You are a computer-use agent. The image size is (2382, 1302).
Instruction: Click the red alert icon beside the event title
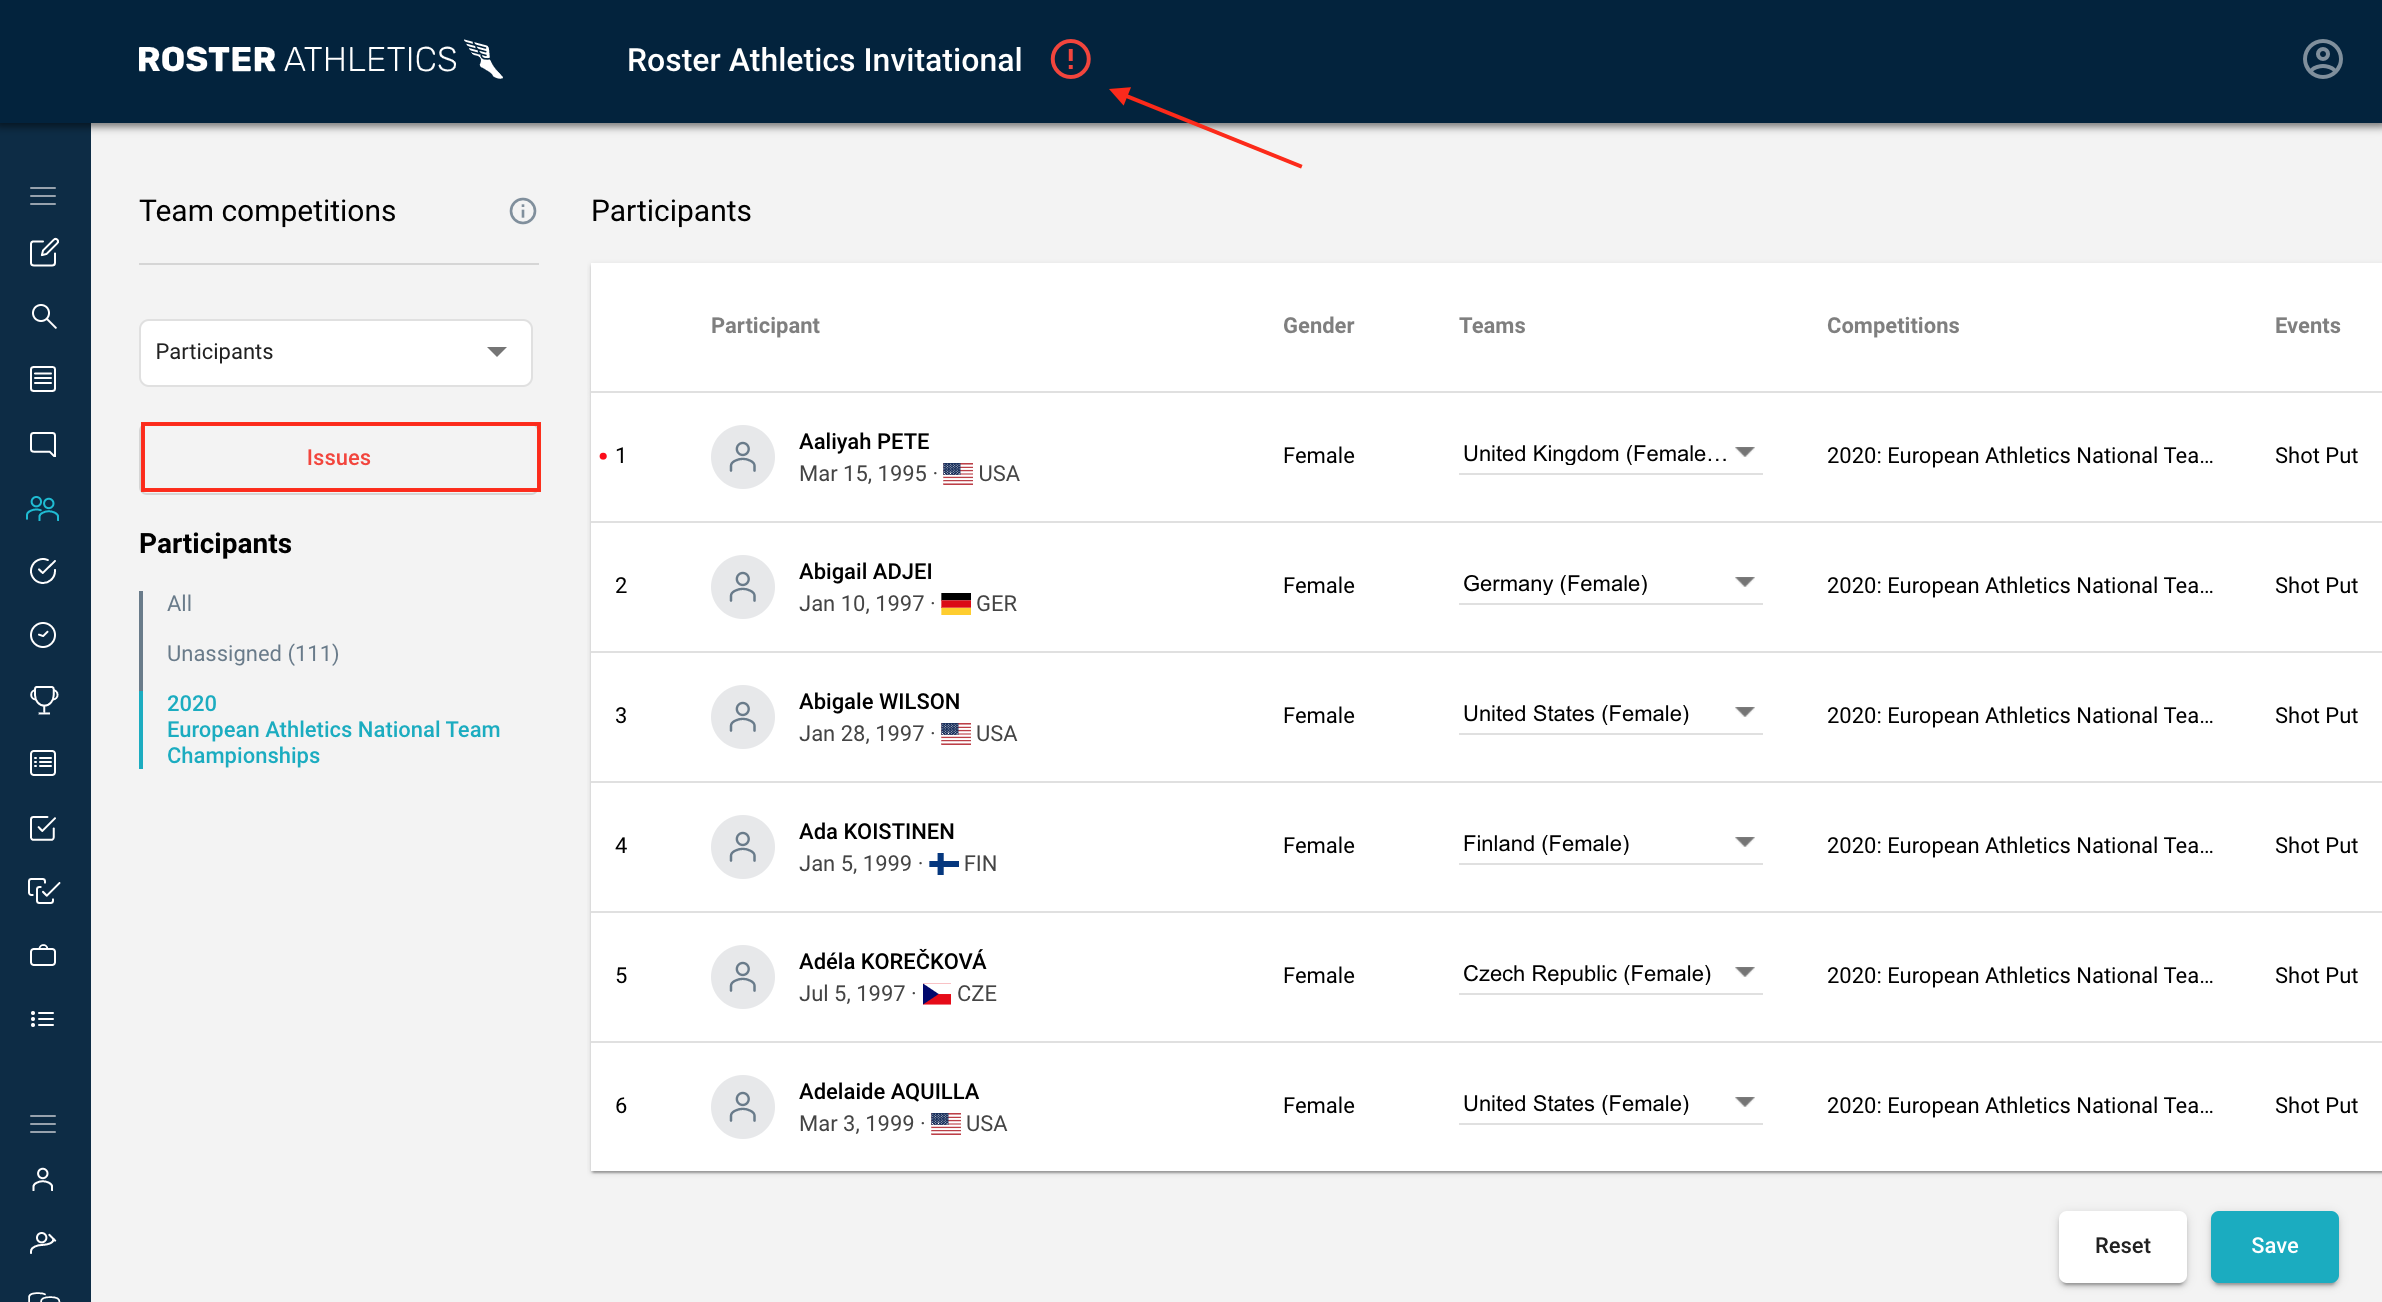point(1070,59)
